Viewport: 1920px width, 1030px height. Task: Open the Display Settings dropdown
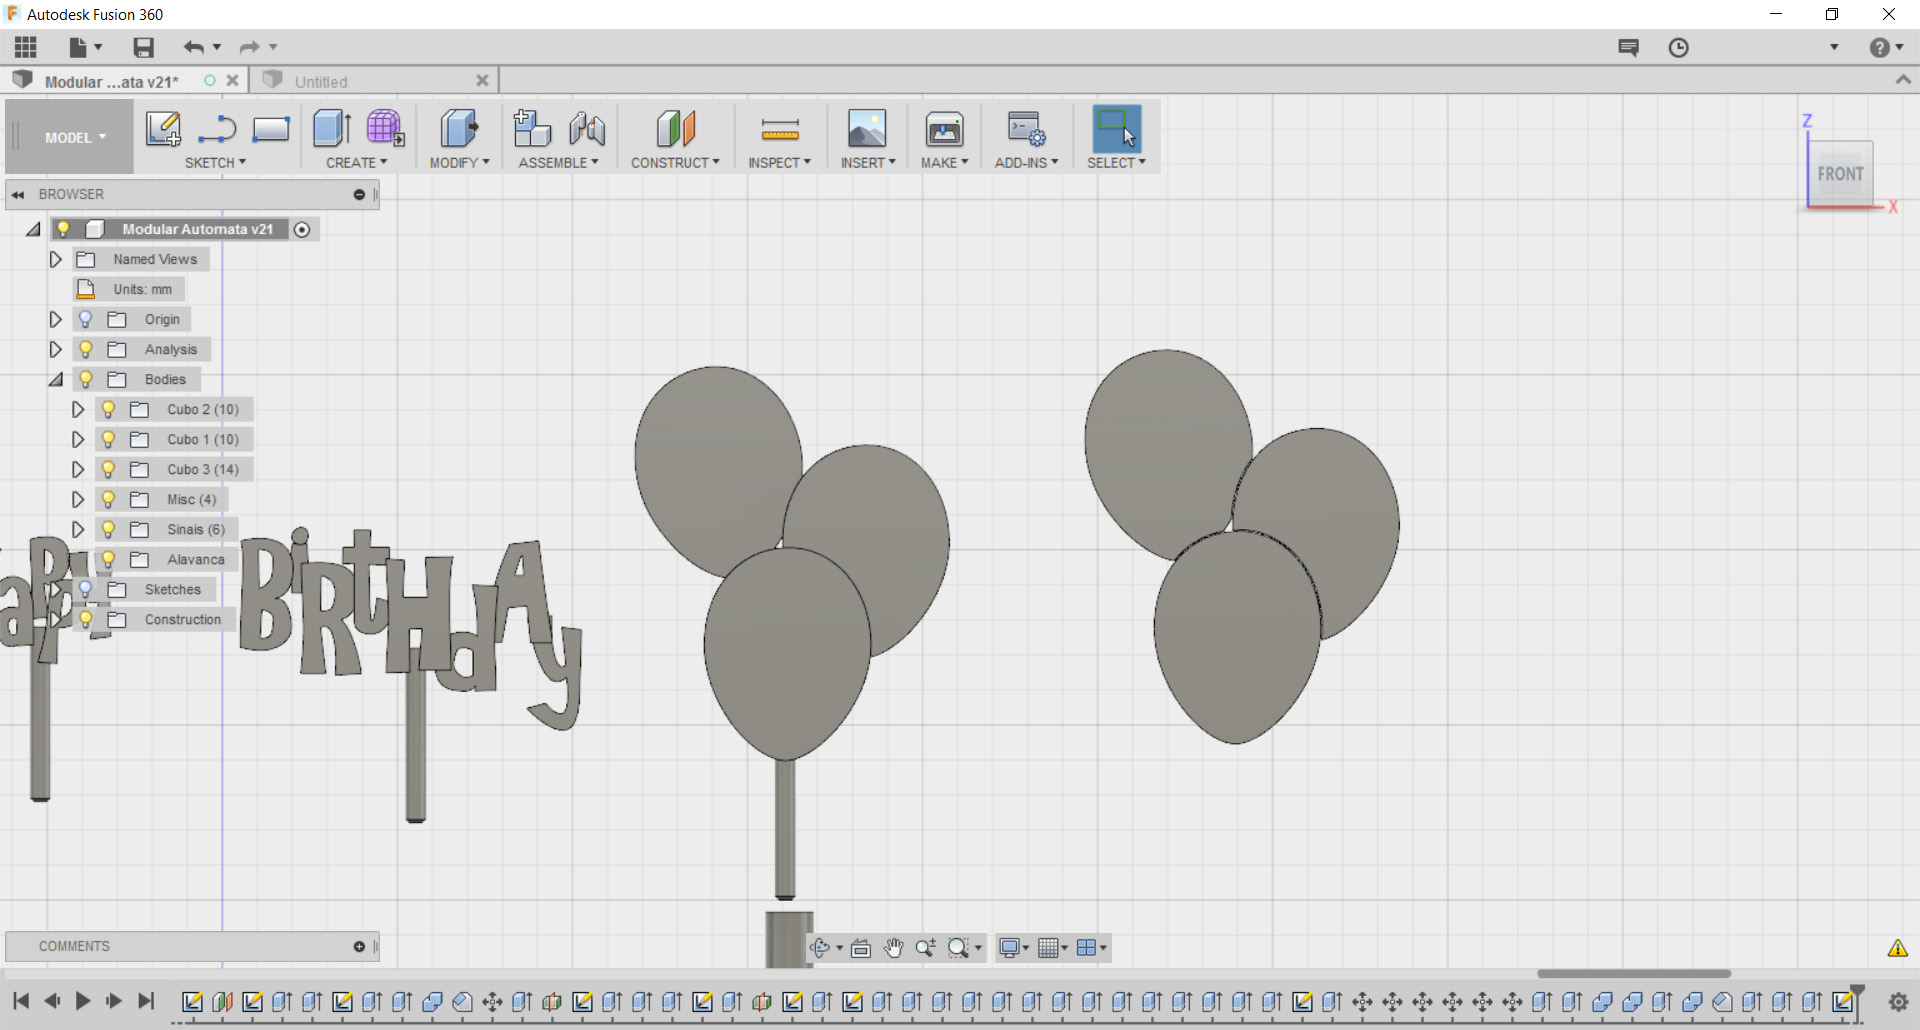point(1014,948)
